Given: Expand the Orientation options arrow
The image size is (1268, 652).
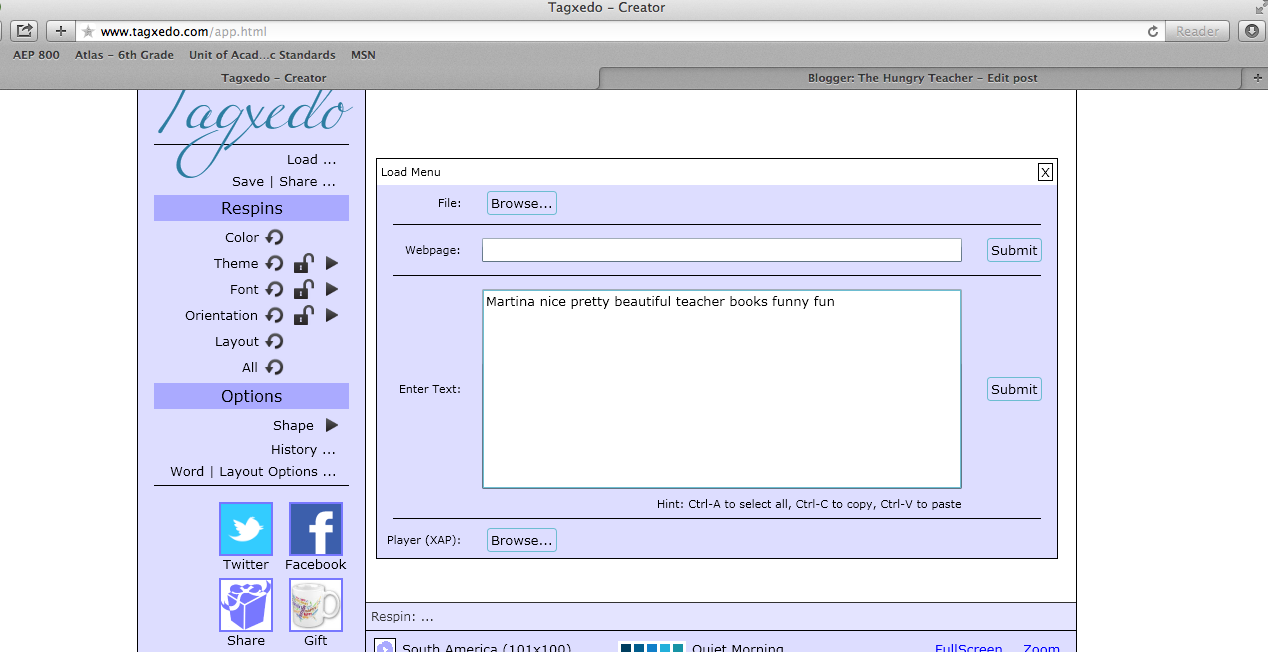Looking at the screenshot, I should 332,315.
